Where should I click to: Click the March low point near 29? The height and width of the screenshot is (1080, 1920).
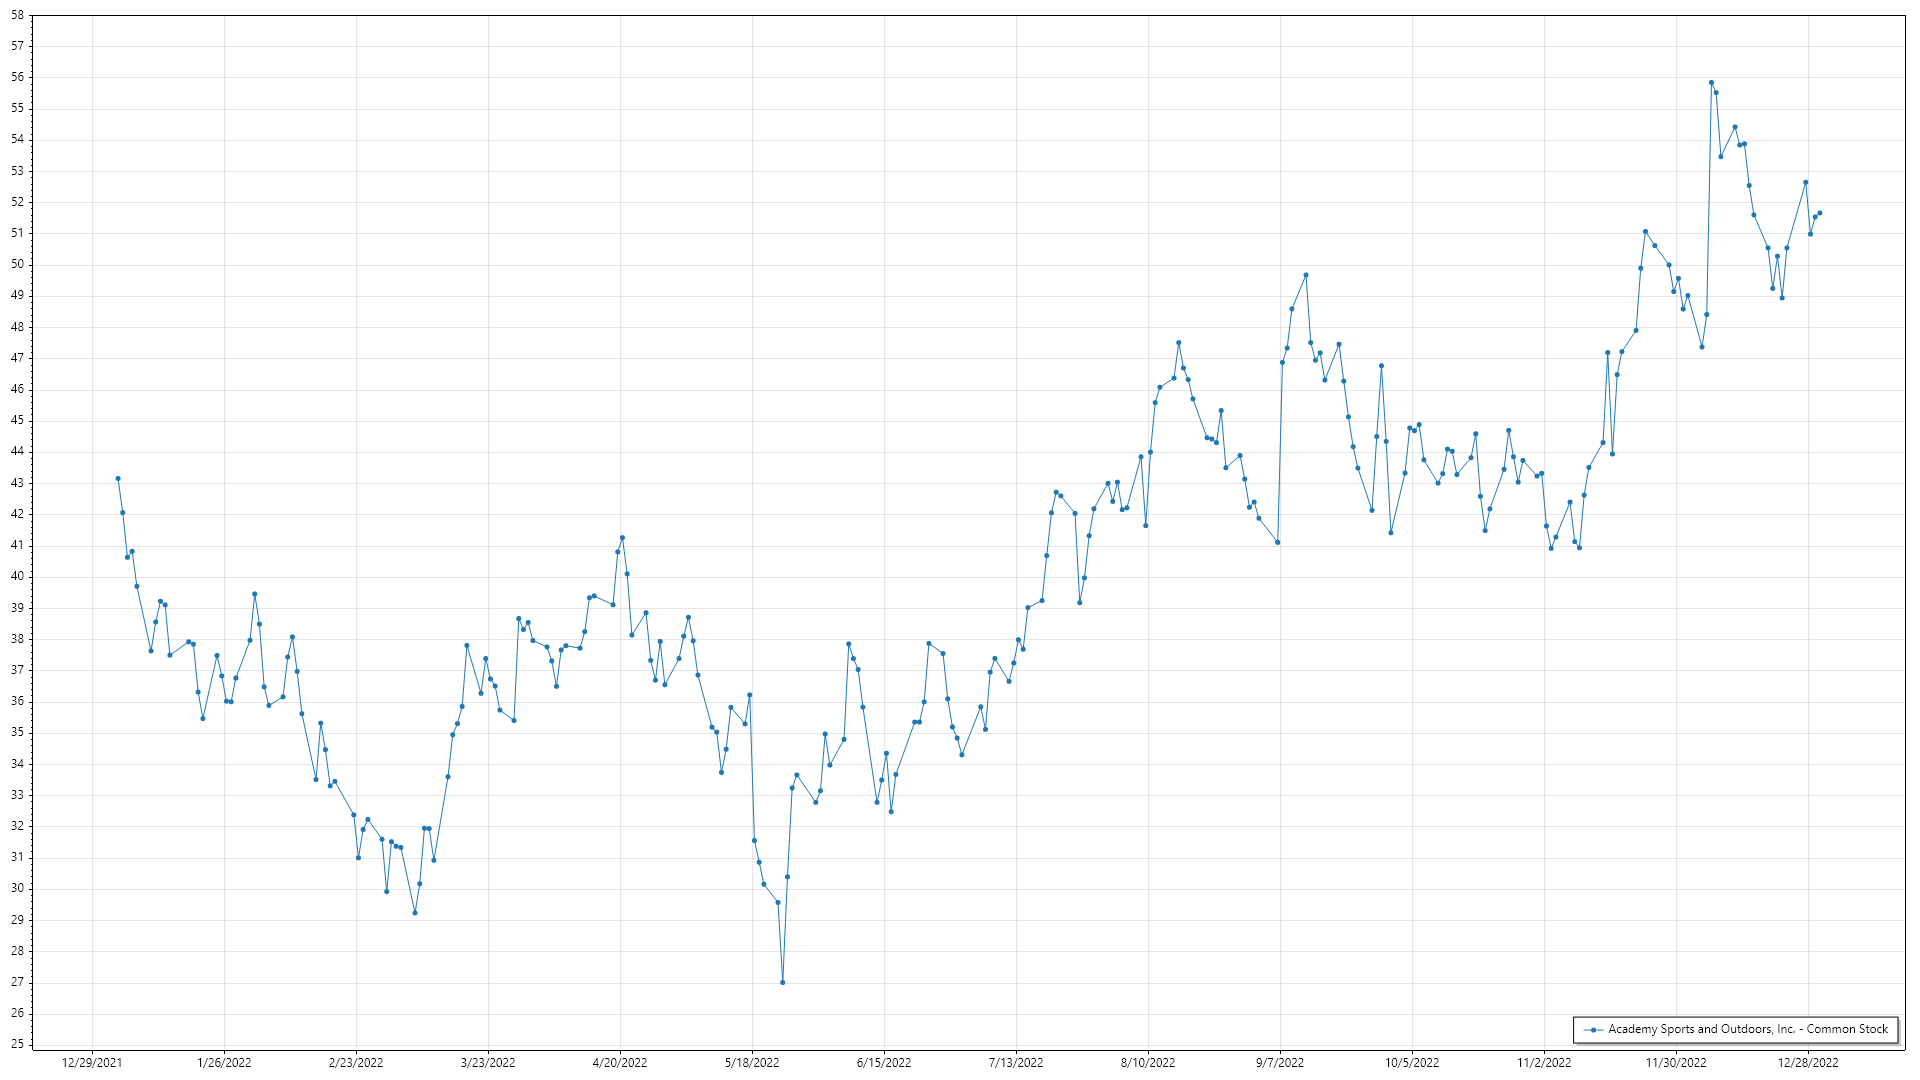click(415, 913)
